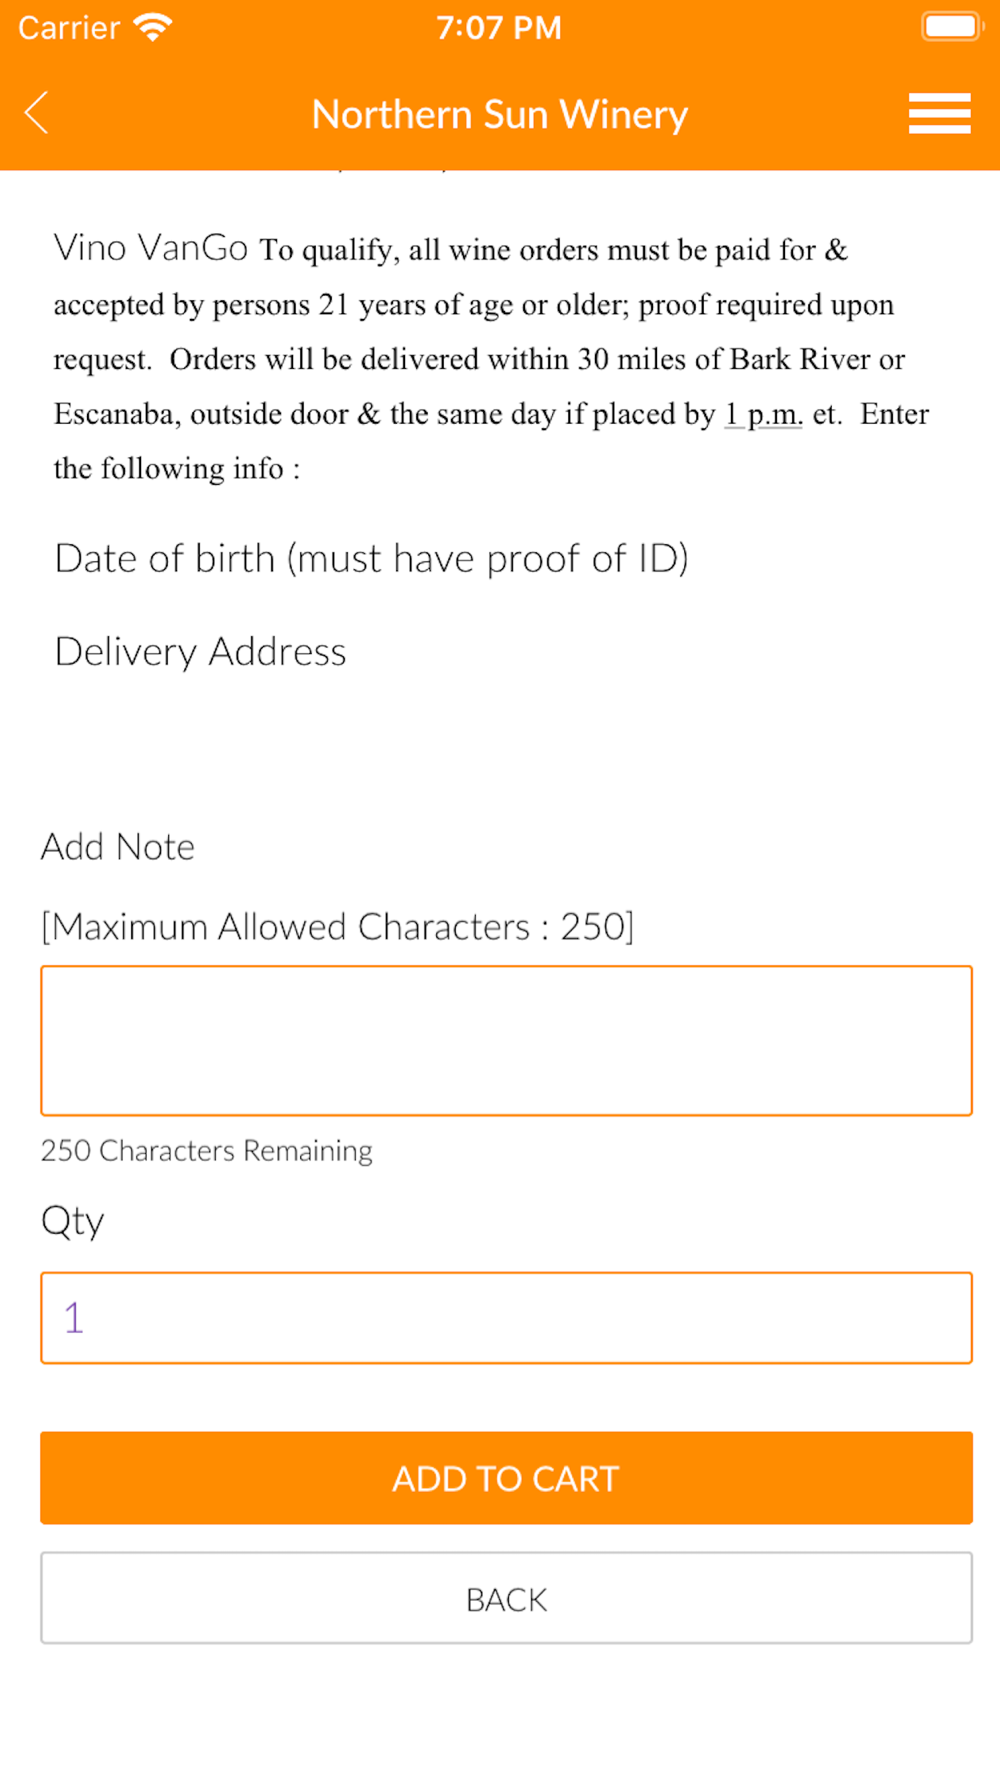Tap the Qty label
The width and height of the screenshot is (1000, 1778).
(x=73, y=1222)
